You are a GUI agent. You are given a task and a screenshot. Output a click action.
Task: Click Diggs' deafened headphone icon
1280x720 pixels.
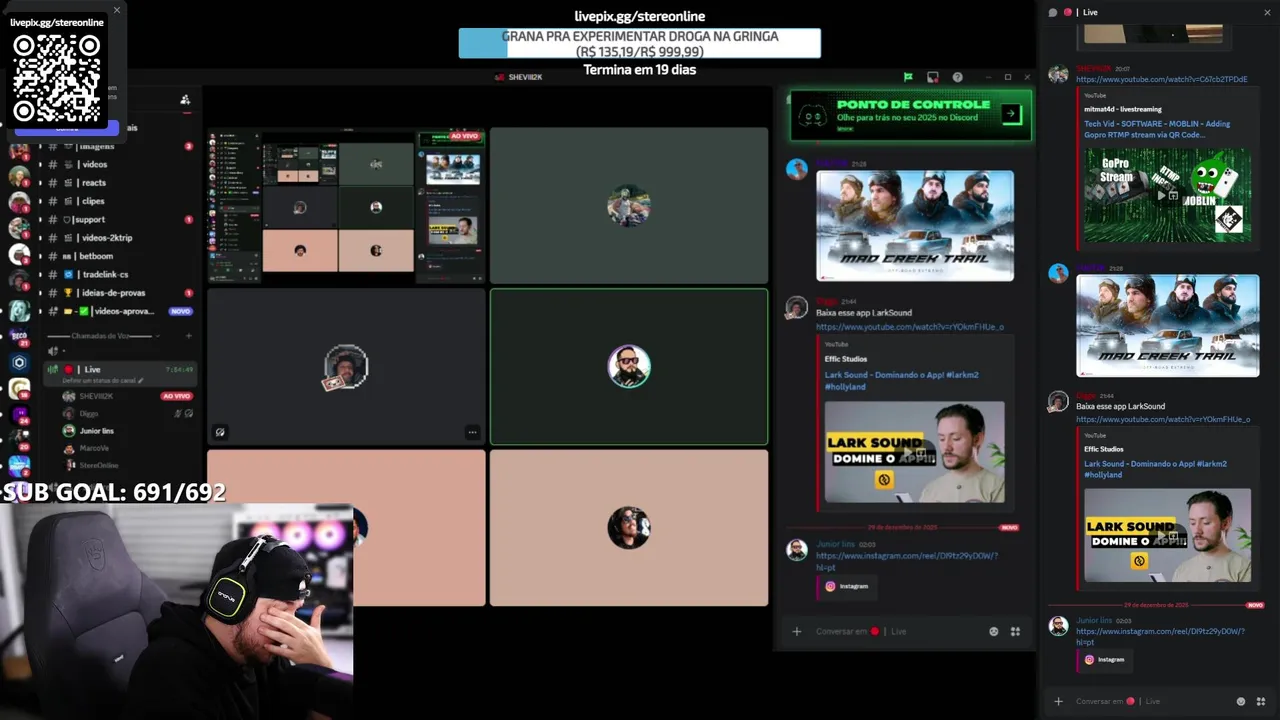(189, 413)
